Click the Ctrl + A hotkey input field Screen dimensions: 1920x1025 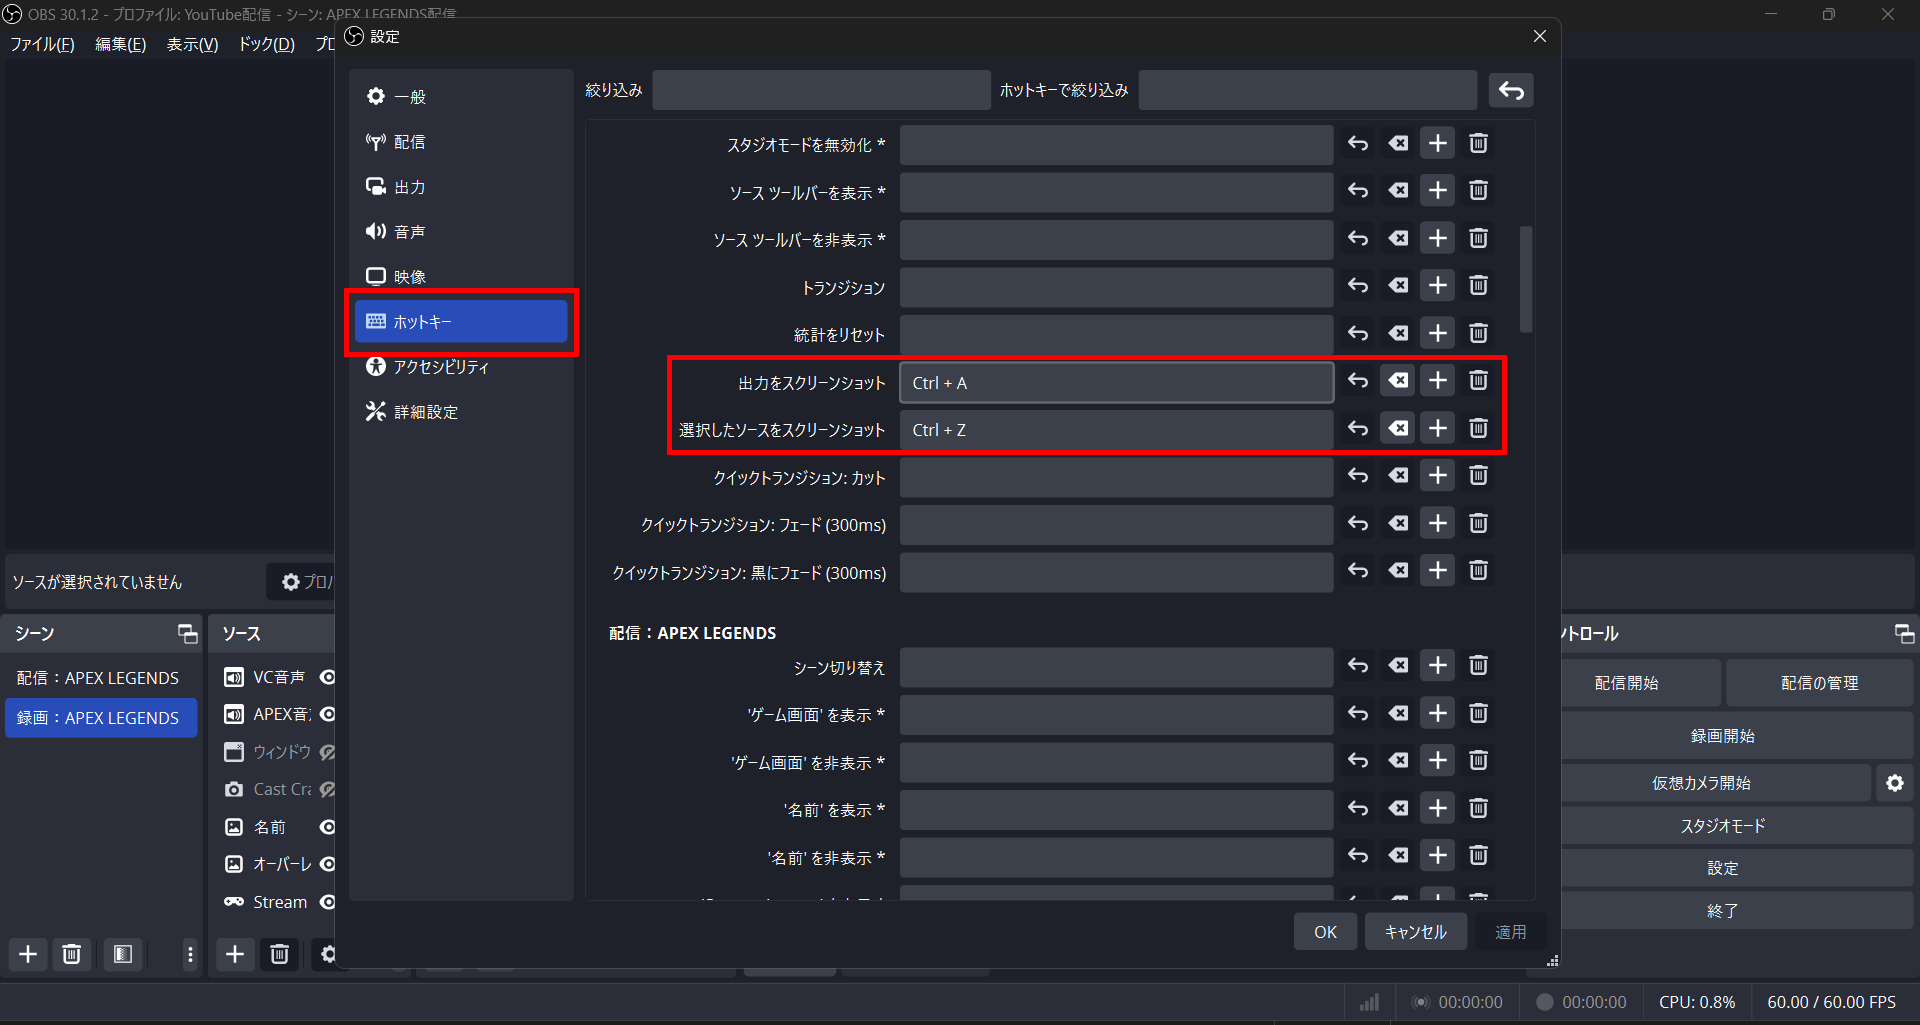click(1116, 383)
